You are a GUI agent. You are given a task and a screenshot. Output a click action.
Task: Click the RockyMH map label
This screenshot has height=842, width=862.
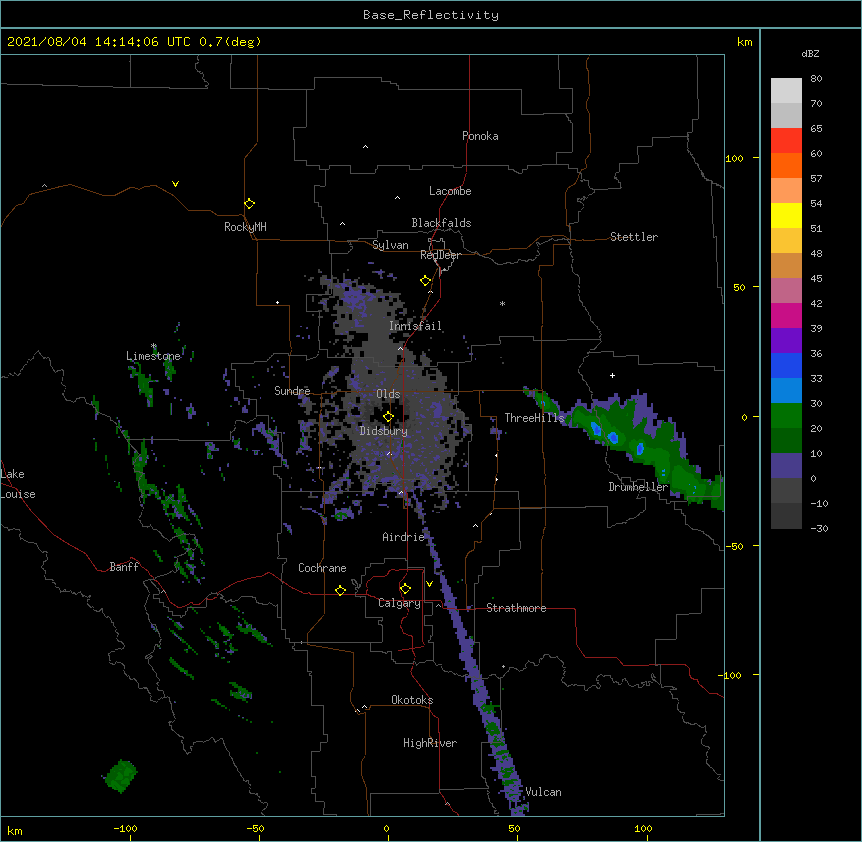pyautogui.click(x=245, y=227)
